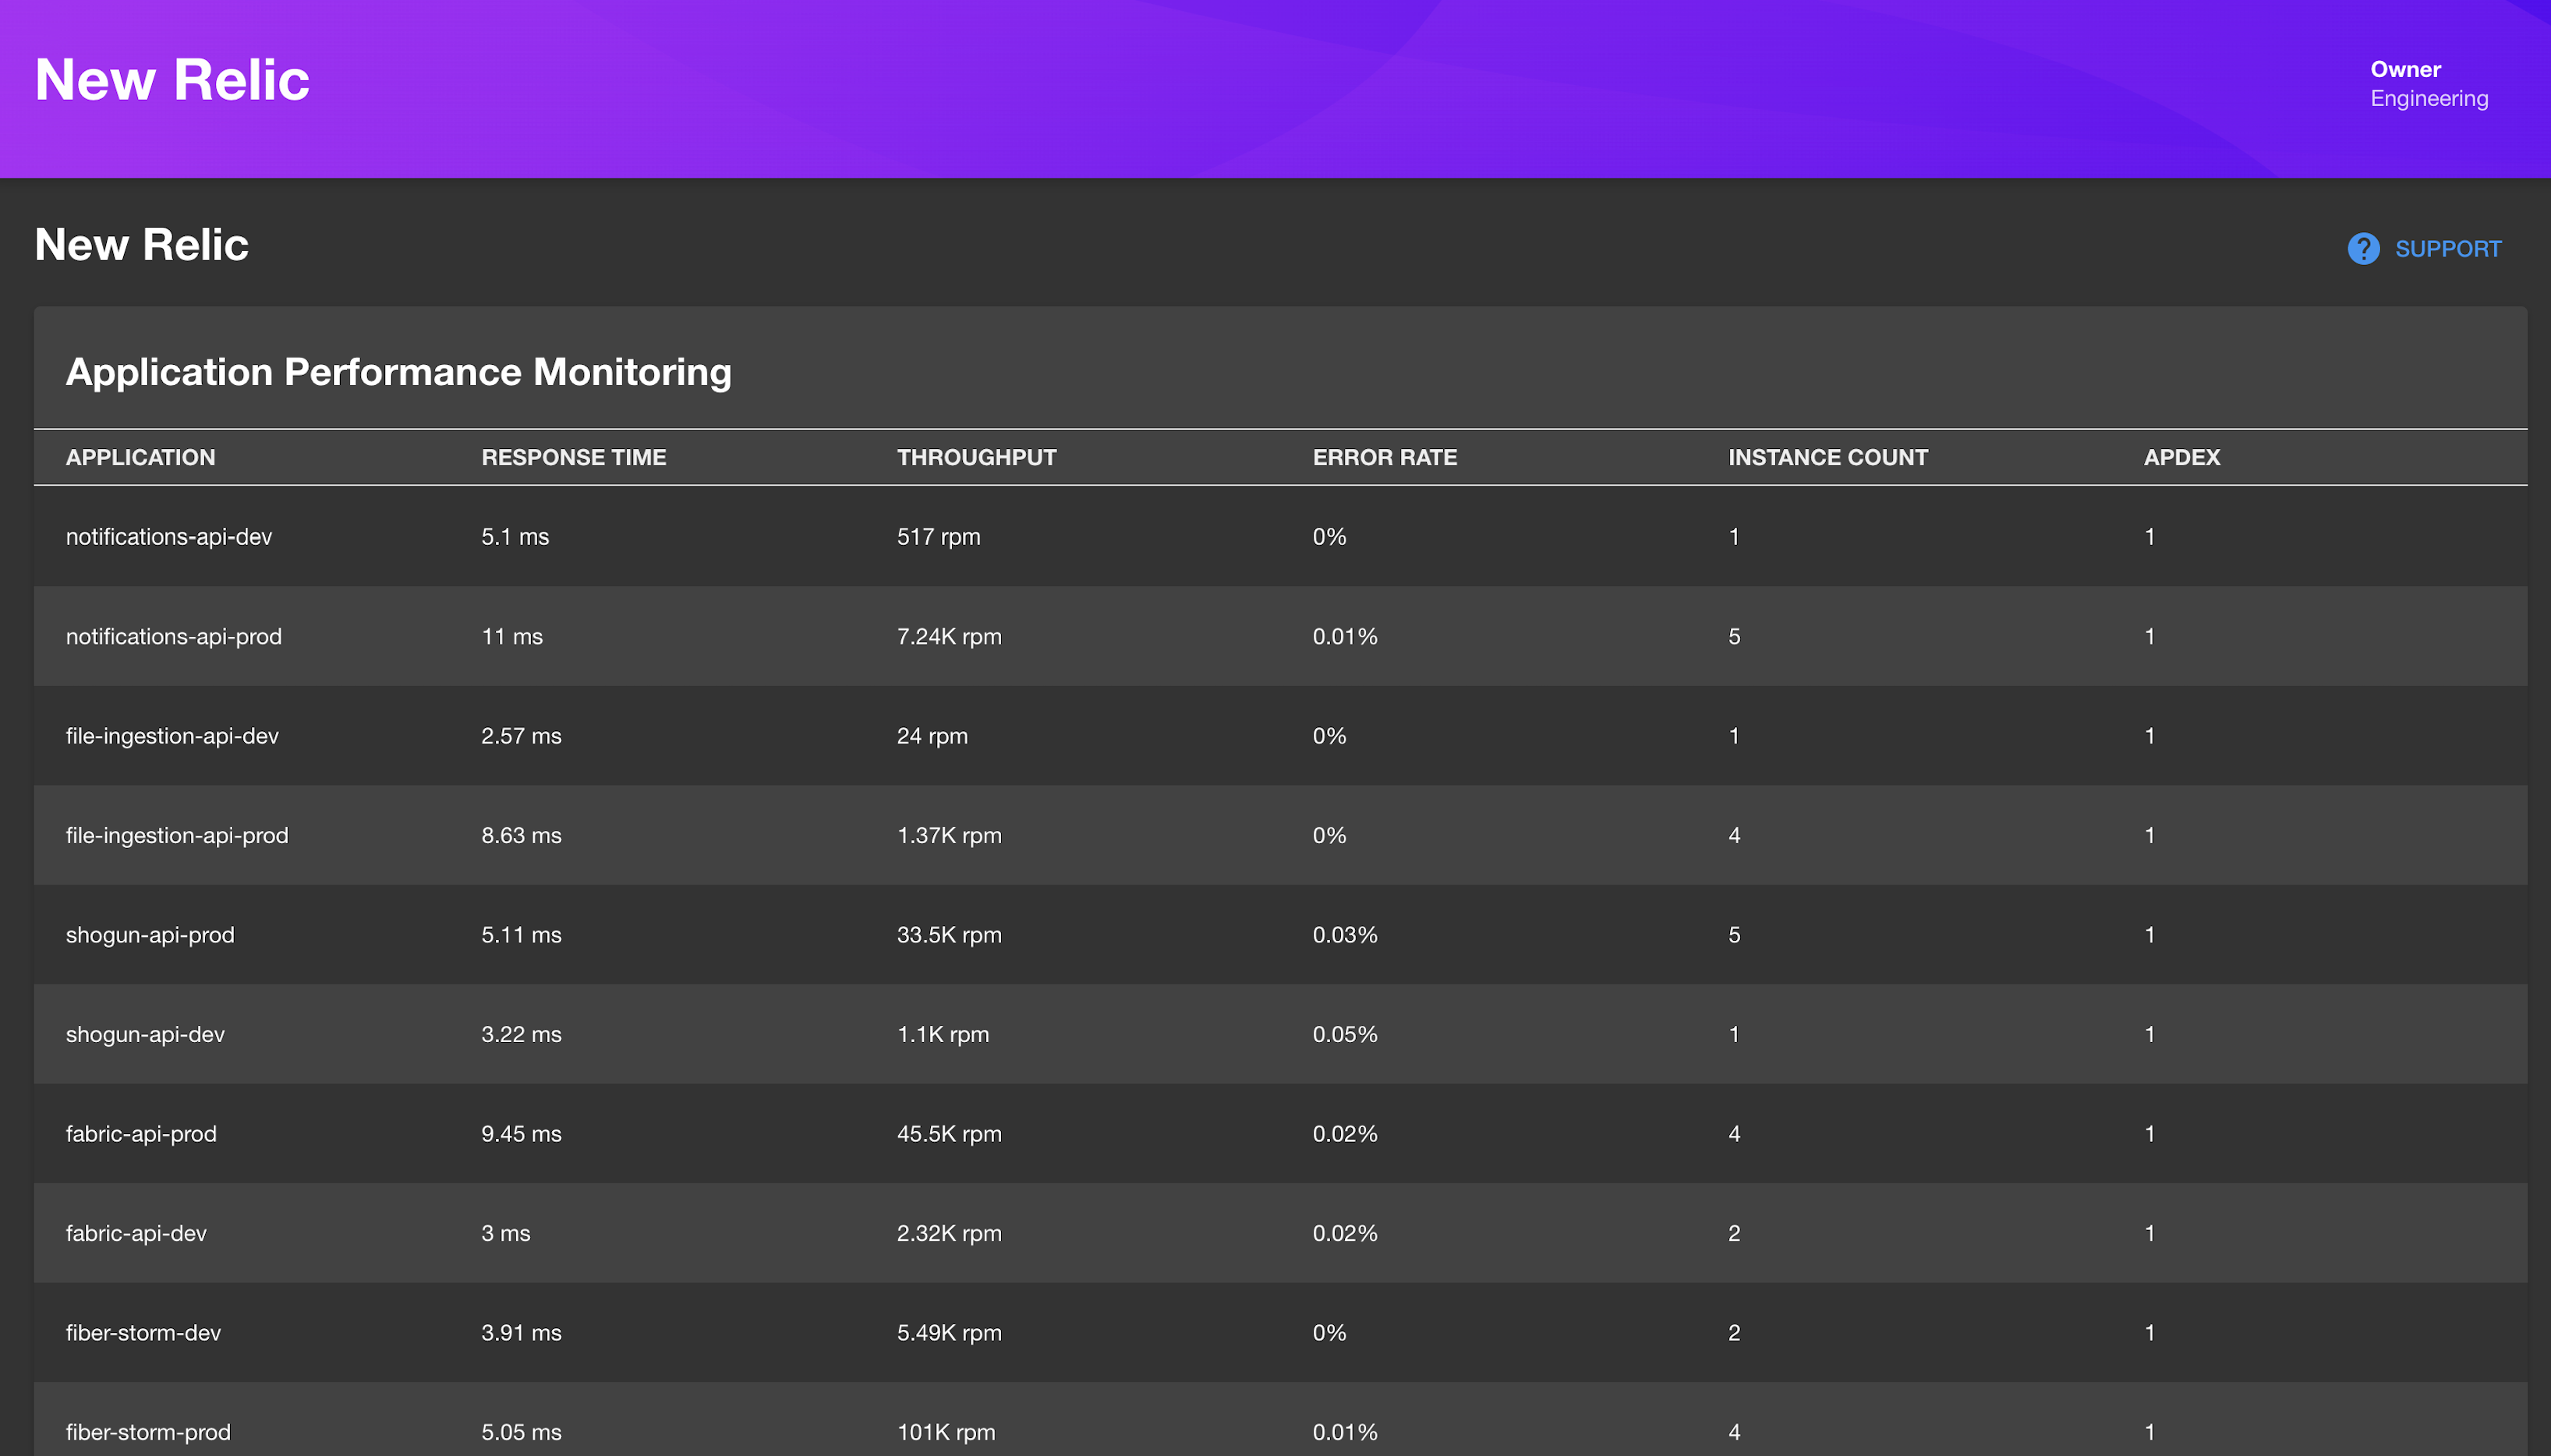Click the APDEX column header
2551x1456 pixels.
pyautogui.click(x=2181, y=457)
